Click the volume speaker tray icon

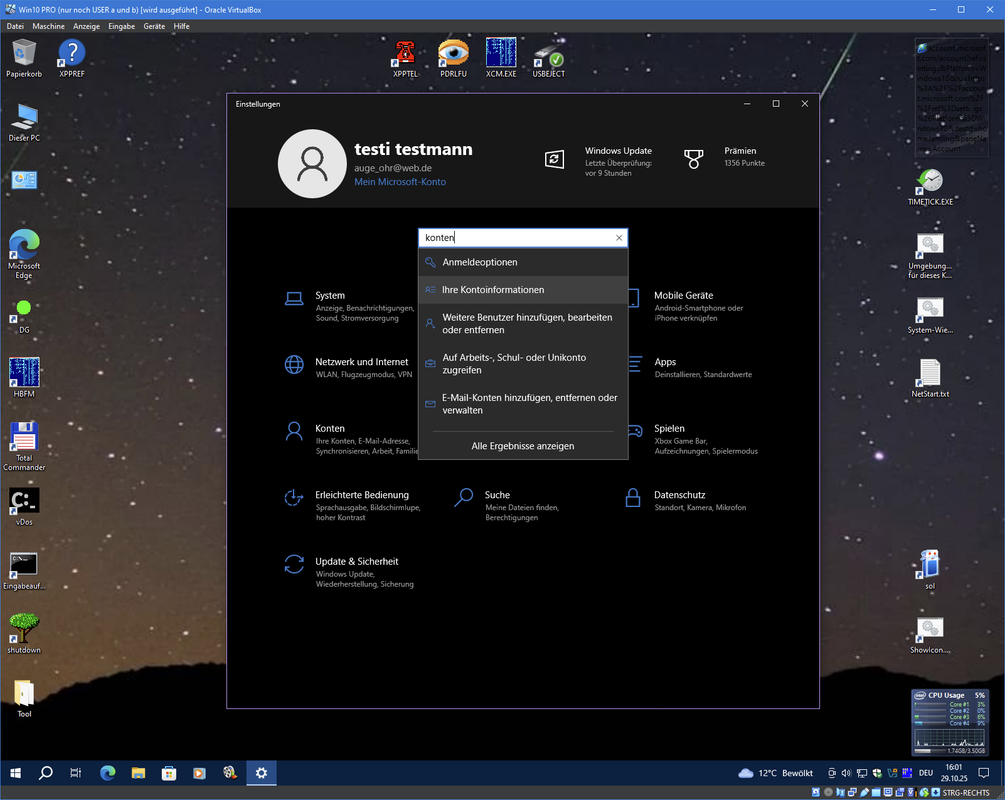(x=846, y=773)
